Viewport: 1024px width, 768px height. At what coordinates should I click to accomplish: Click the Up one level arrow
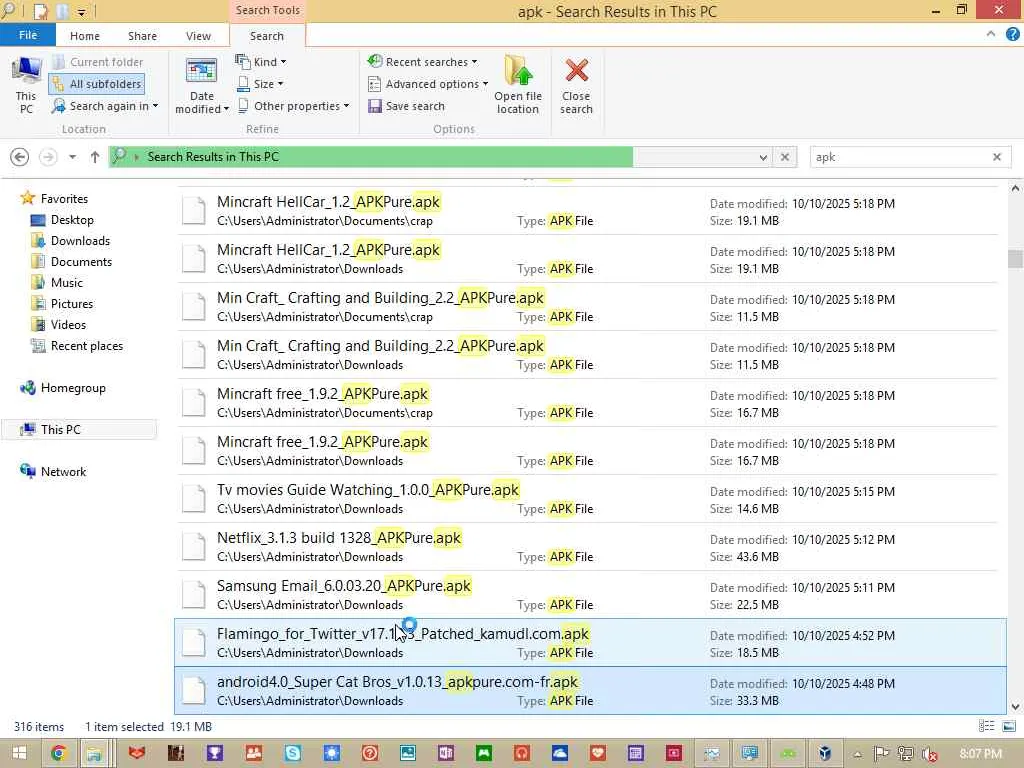(x=95, y=157)
